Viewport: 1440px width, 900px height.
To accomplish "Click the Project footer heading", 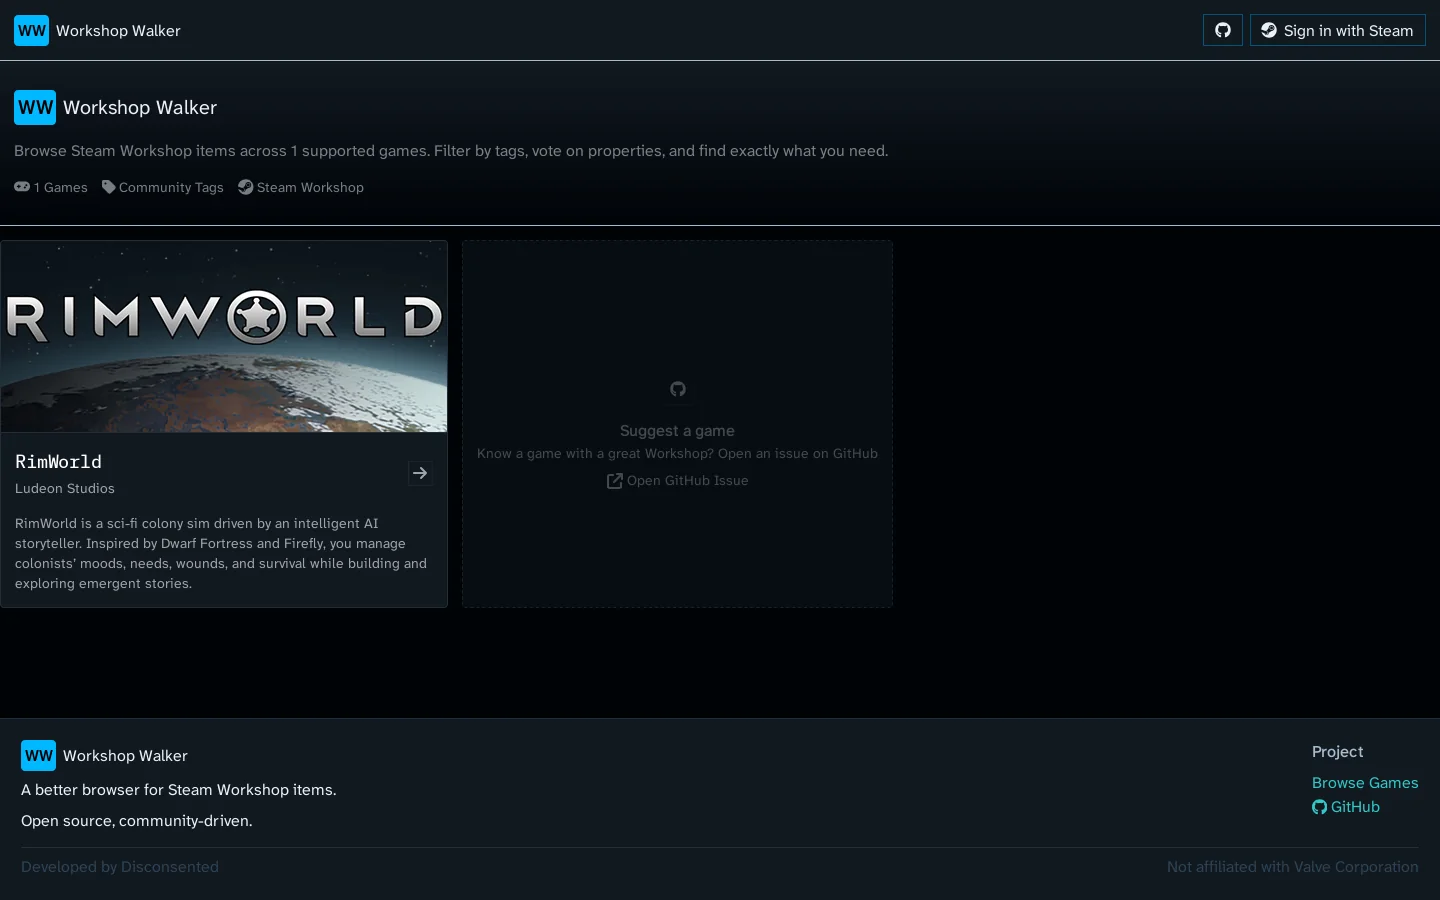I will (1337, 752).
